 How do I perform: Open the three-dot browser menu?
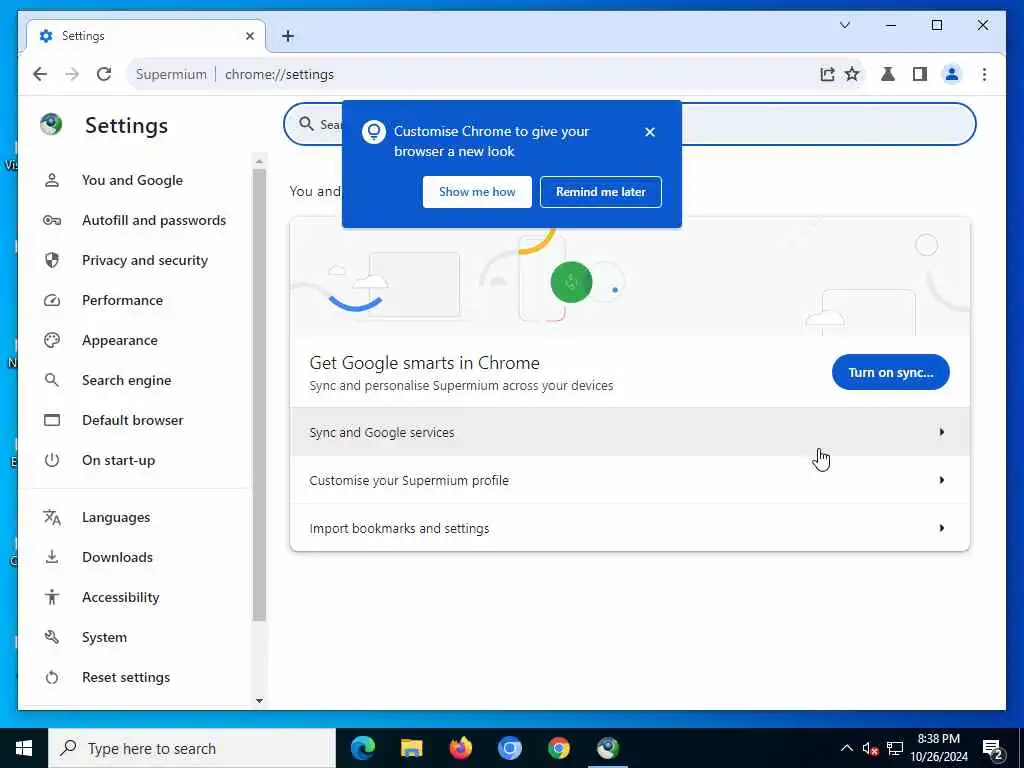[x=984, y=74]
